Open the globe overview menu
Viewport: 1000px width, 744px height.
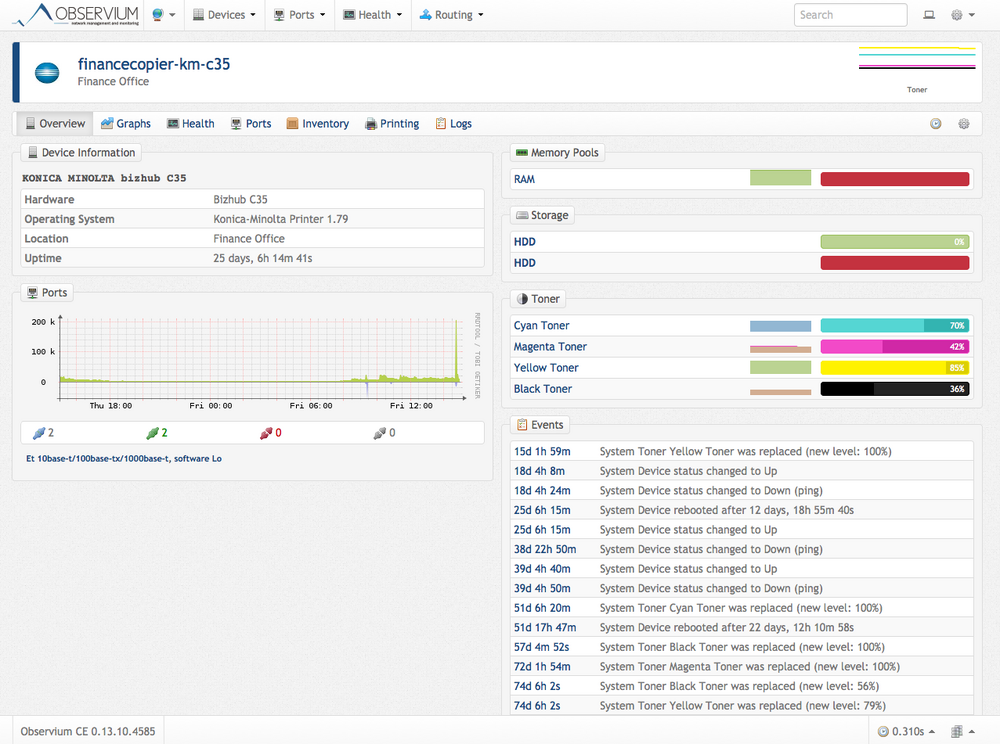(163, 15)
